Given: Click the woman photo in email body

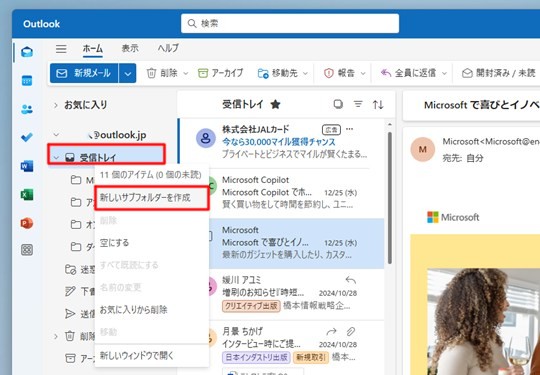Looking at the screenshot, I should 484,322.
